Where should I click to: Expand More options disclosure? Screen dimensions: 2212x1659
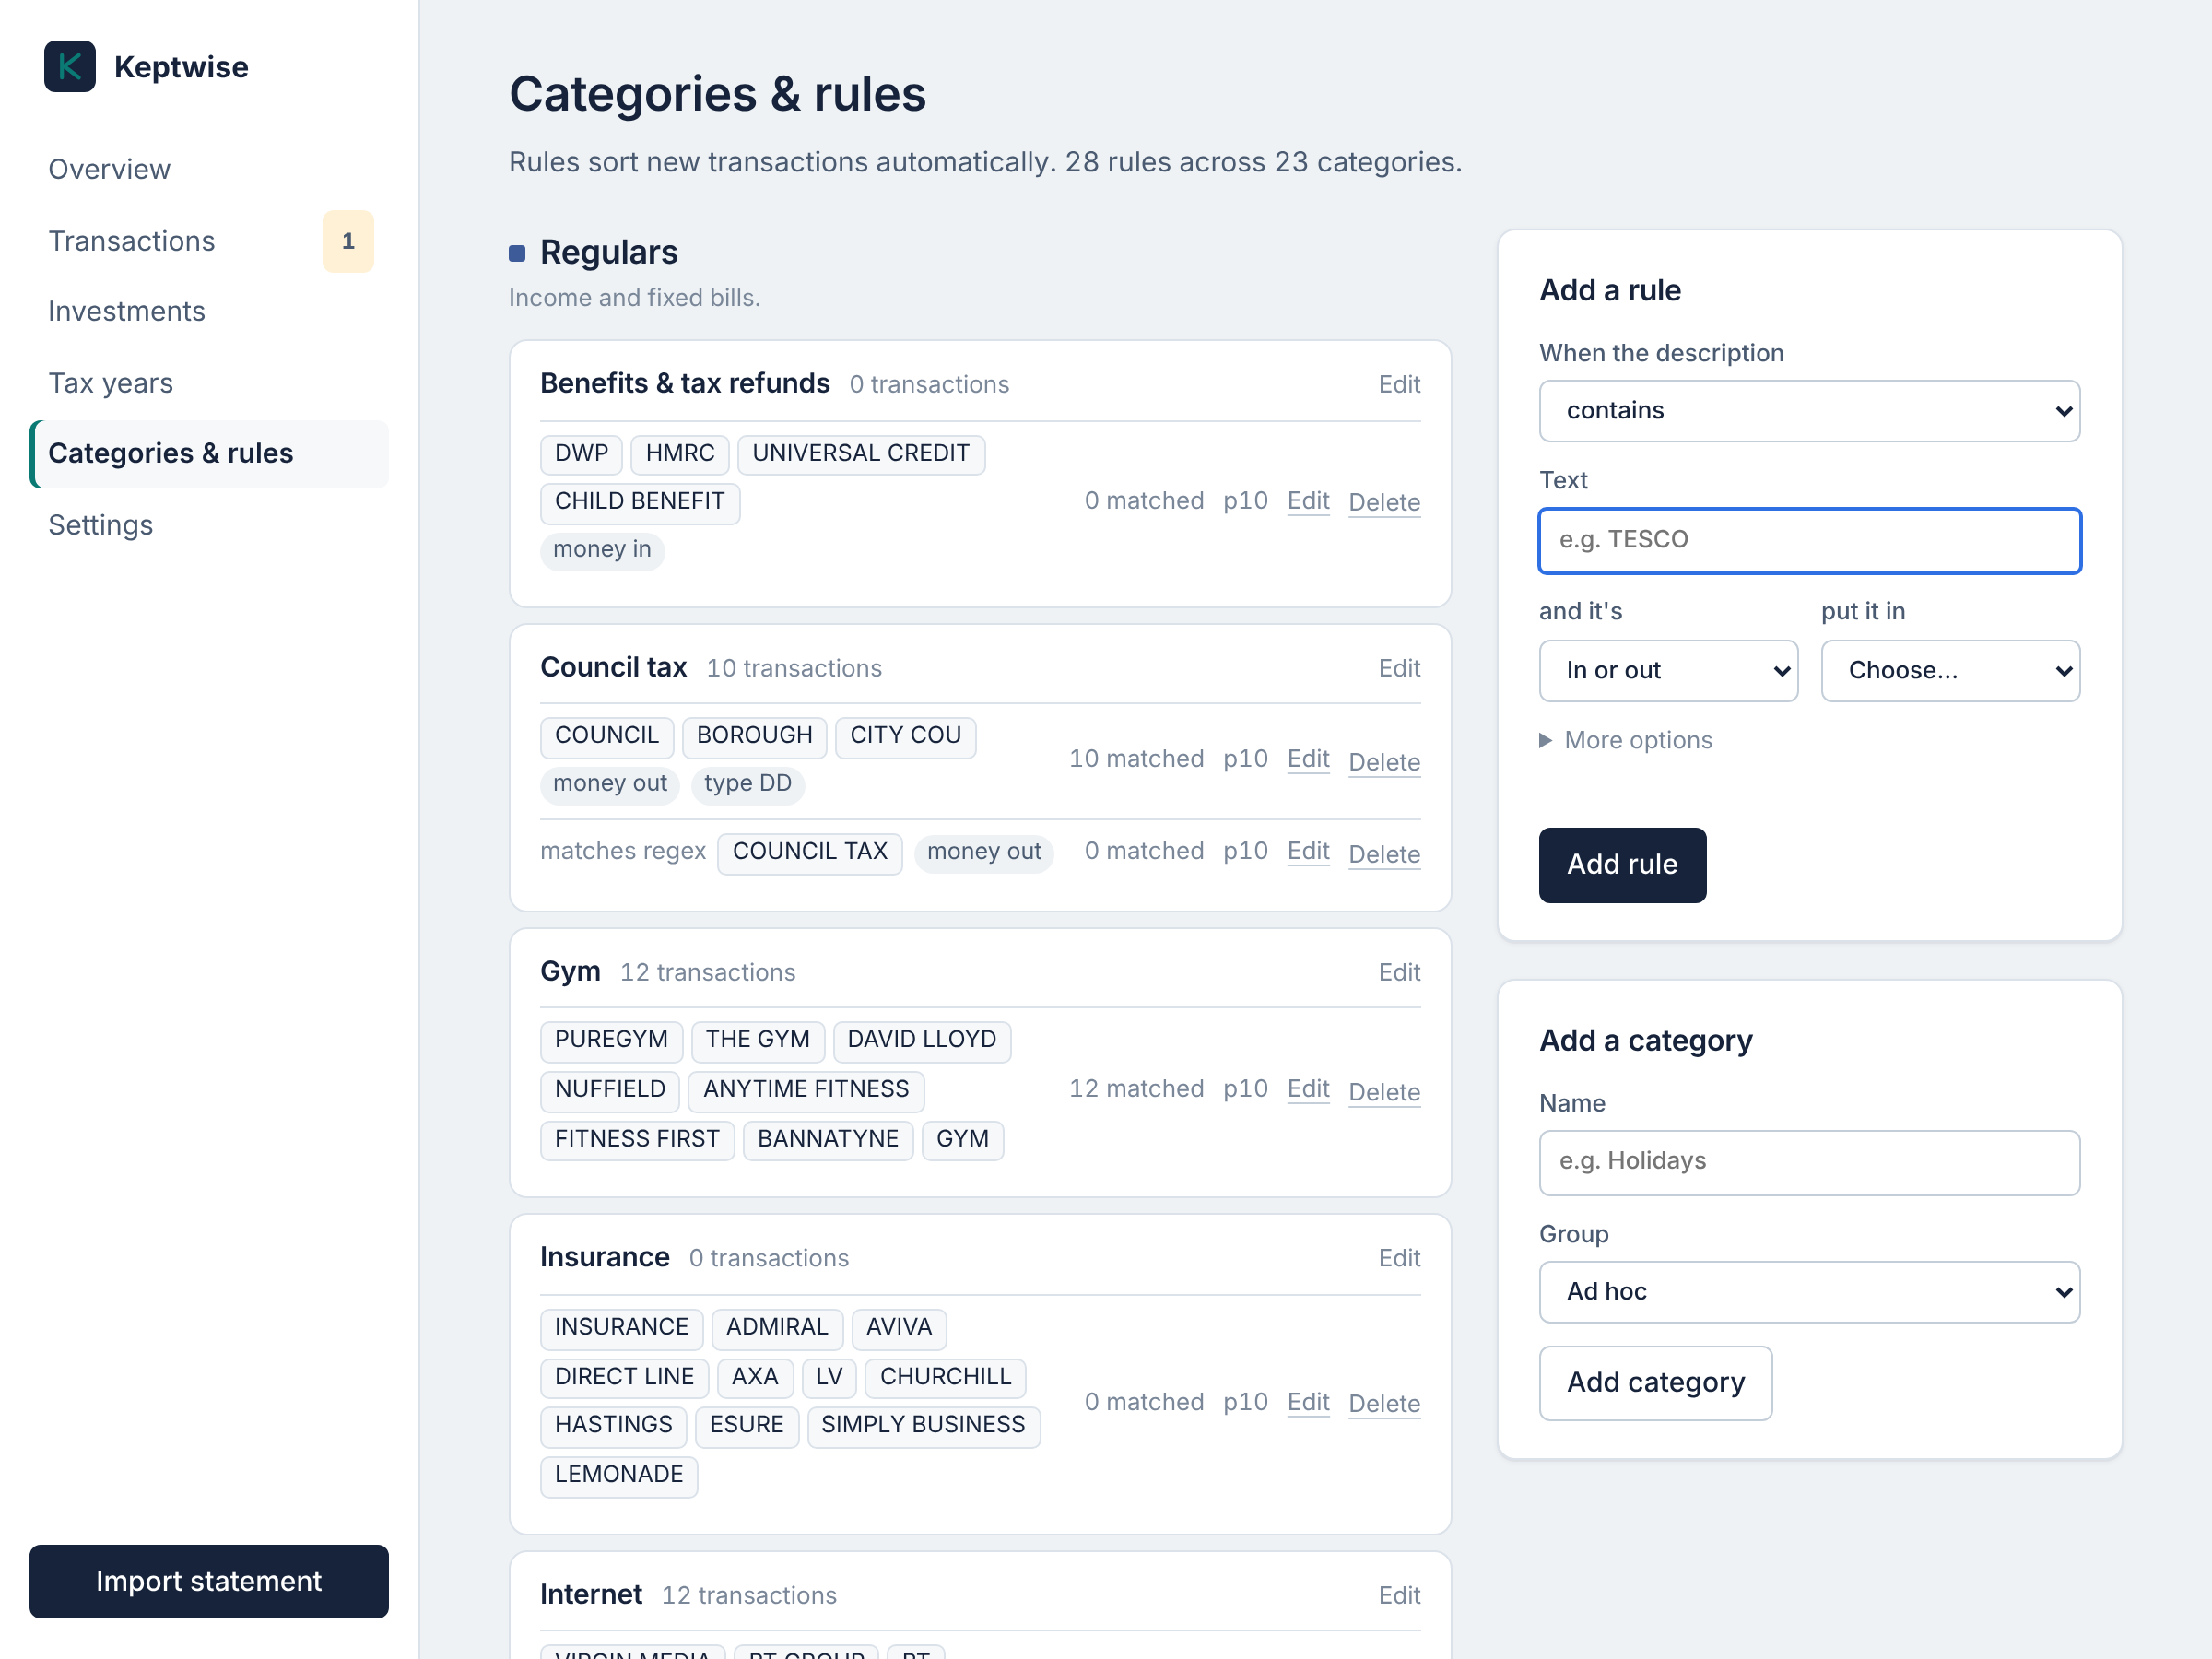click(1625, 740)
